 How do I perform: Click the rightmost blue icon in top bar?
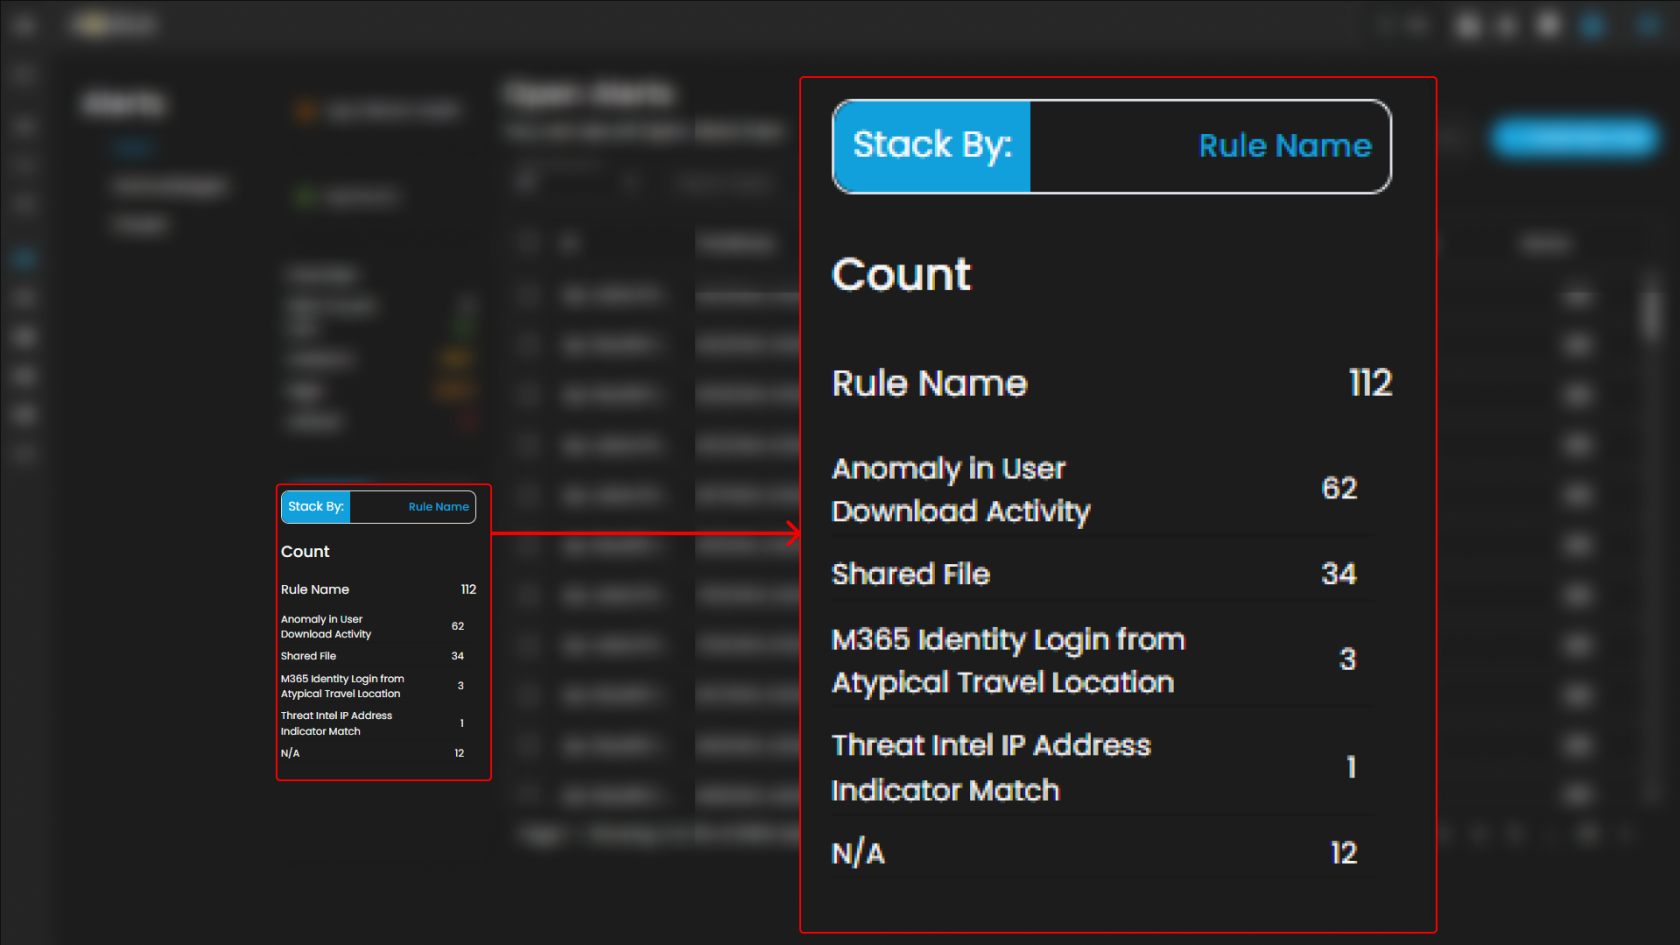pyautogui.click(x=1647, y=25)
